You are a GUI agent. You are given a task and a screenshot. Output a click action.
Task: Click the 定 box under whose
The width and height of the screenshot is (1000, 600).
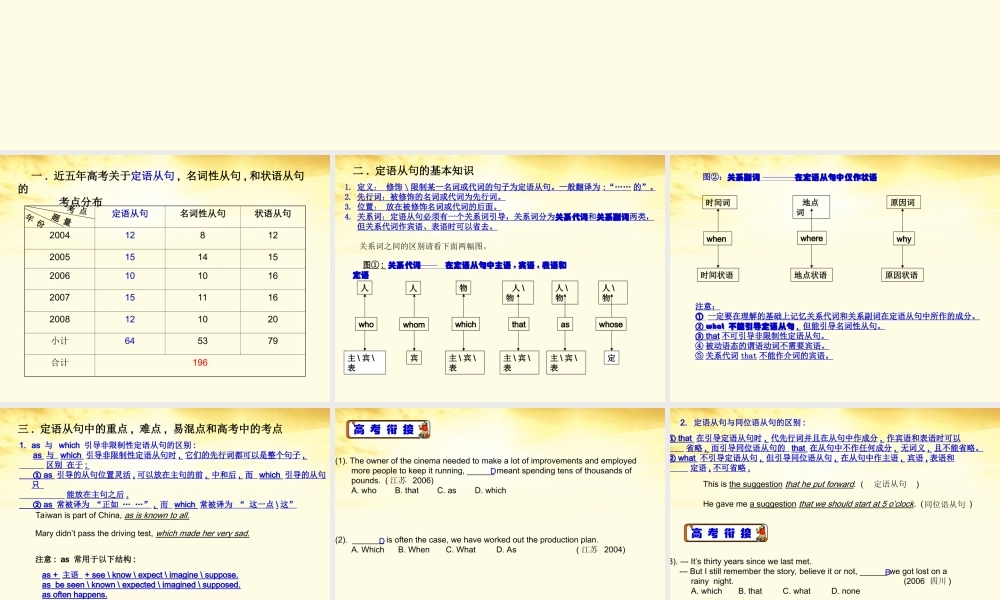point(612,358)
